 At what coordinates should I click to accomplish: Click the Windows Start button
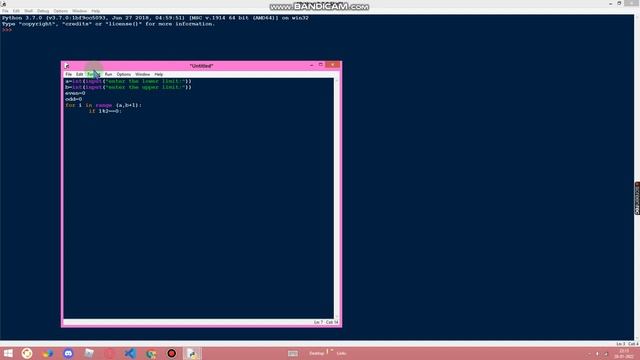pos(8,353)
